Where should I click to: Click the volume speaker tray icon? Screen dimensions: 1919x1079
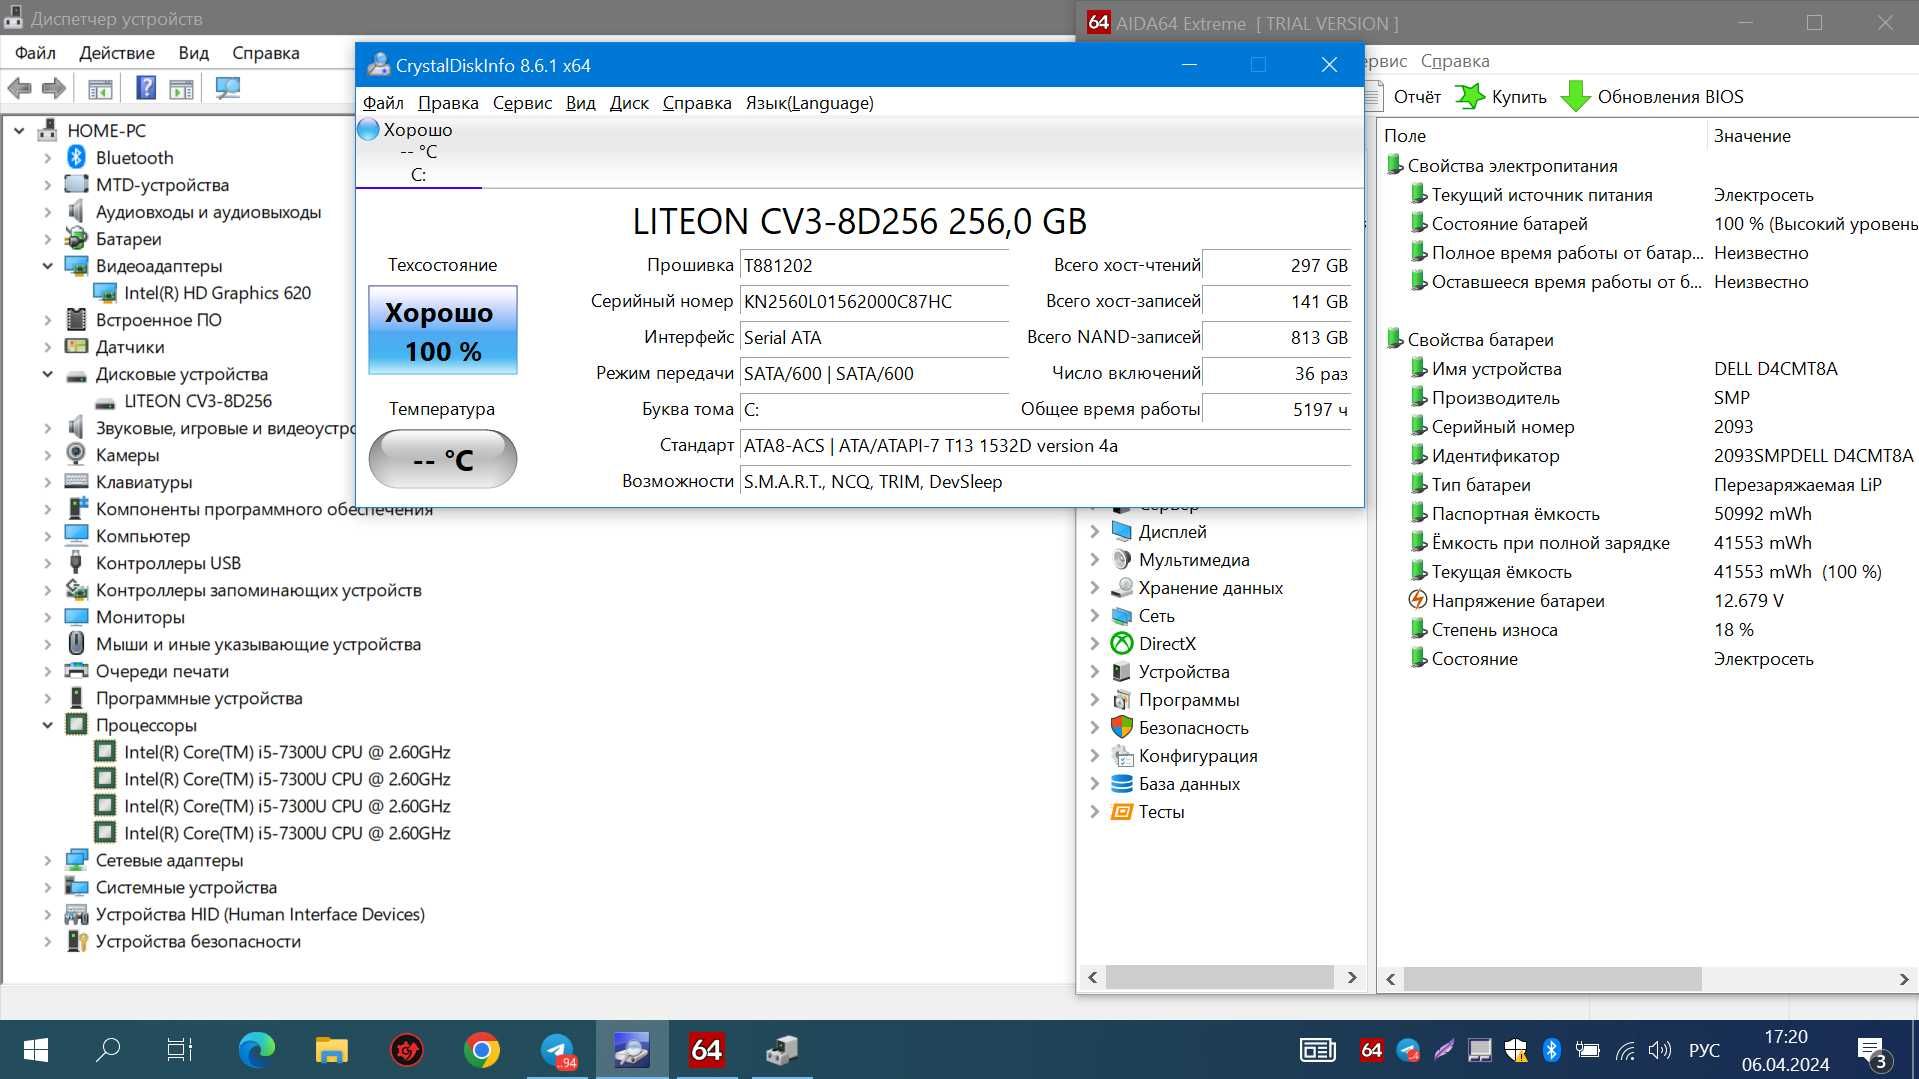click(x=1660, y=1049)
